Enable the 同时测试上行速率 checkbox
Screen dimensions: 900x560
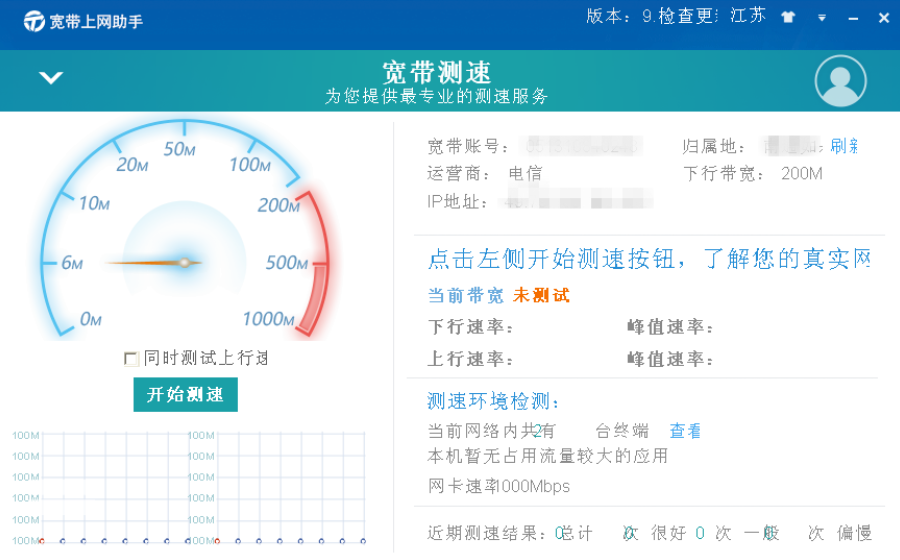(x=131, y=359)
